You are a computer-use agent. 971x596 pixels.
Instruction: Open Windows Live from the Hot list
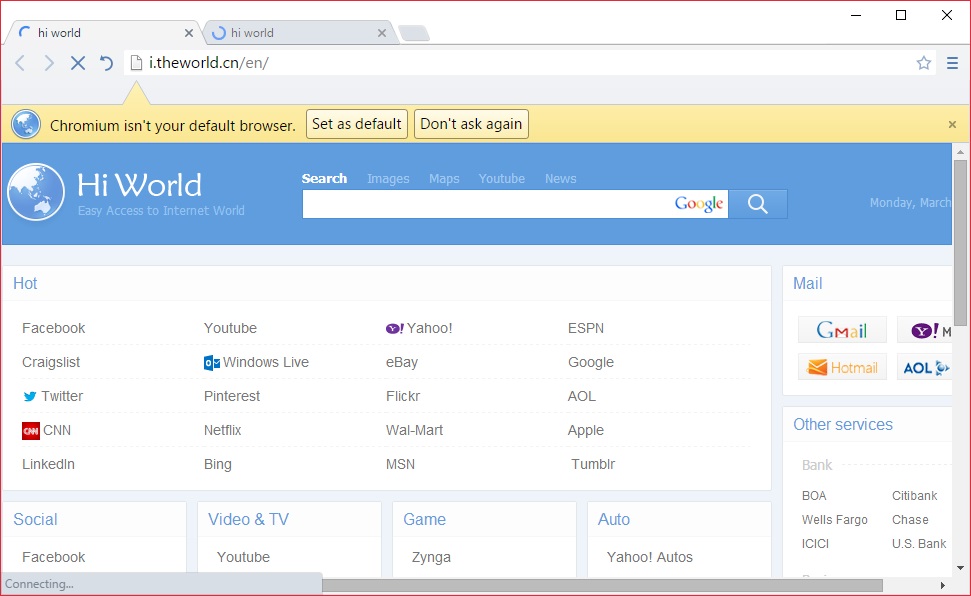pos(256,362)
